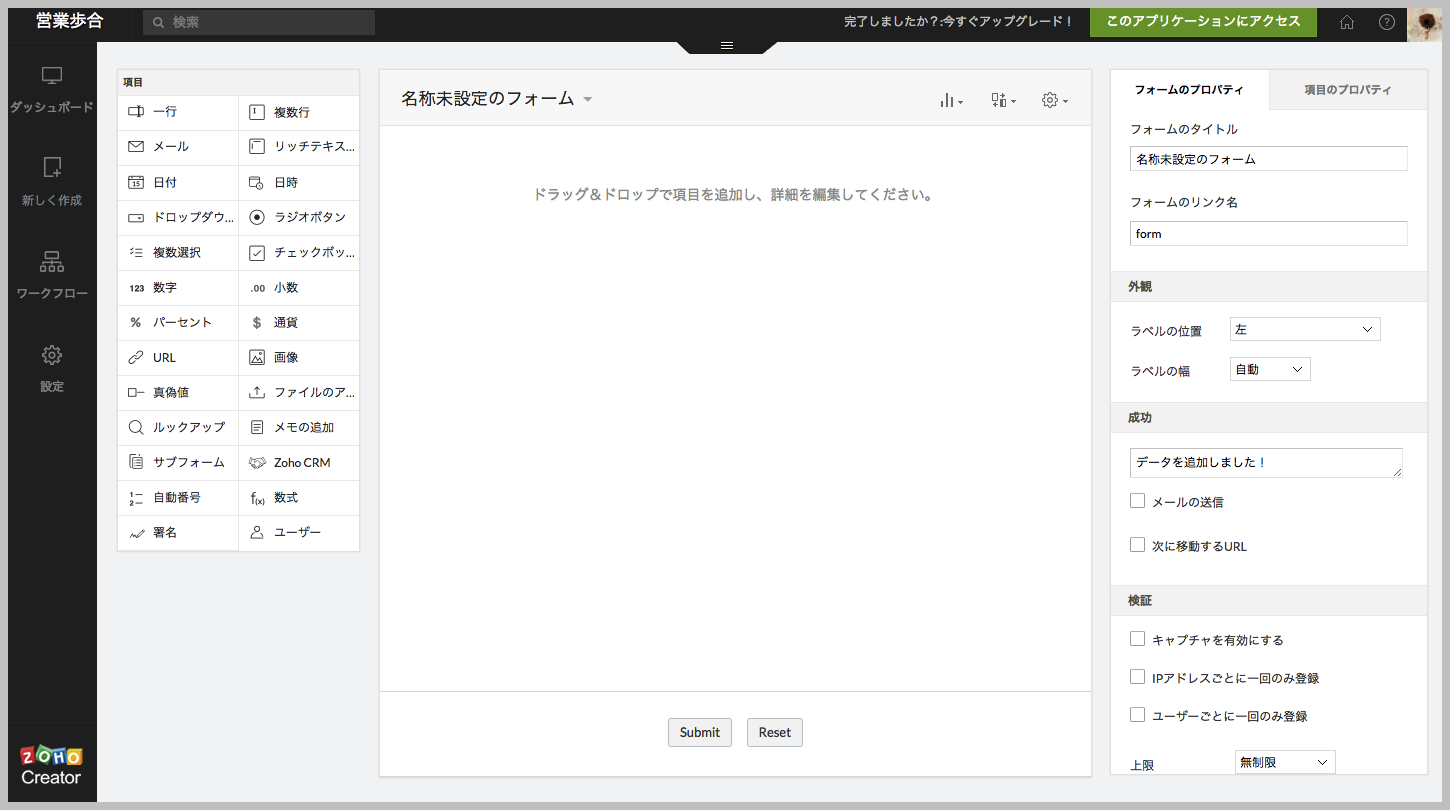Click the Dashboard monitor icon in sidebar
Screen dimensions: 1450x810
coord(52,76)
